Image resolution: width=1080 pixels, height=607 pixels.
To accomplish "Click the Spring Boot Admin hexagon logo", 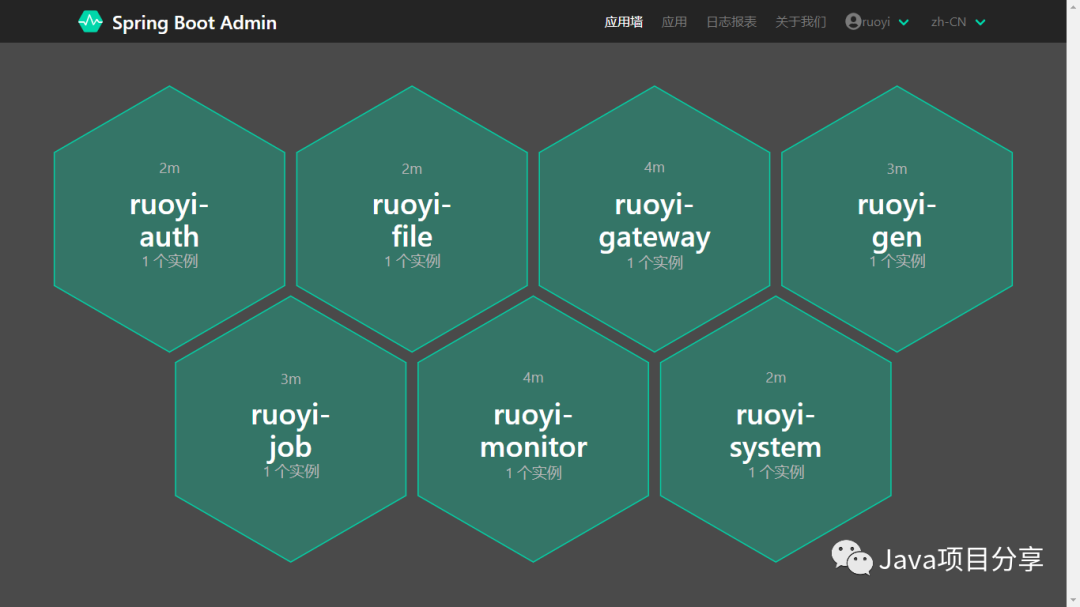I will pos(90,22).
